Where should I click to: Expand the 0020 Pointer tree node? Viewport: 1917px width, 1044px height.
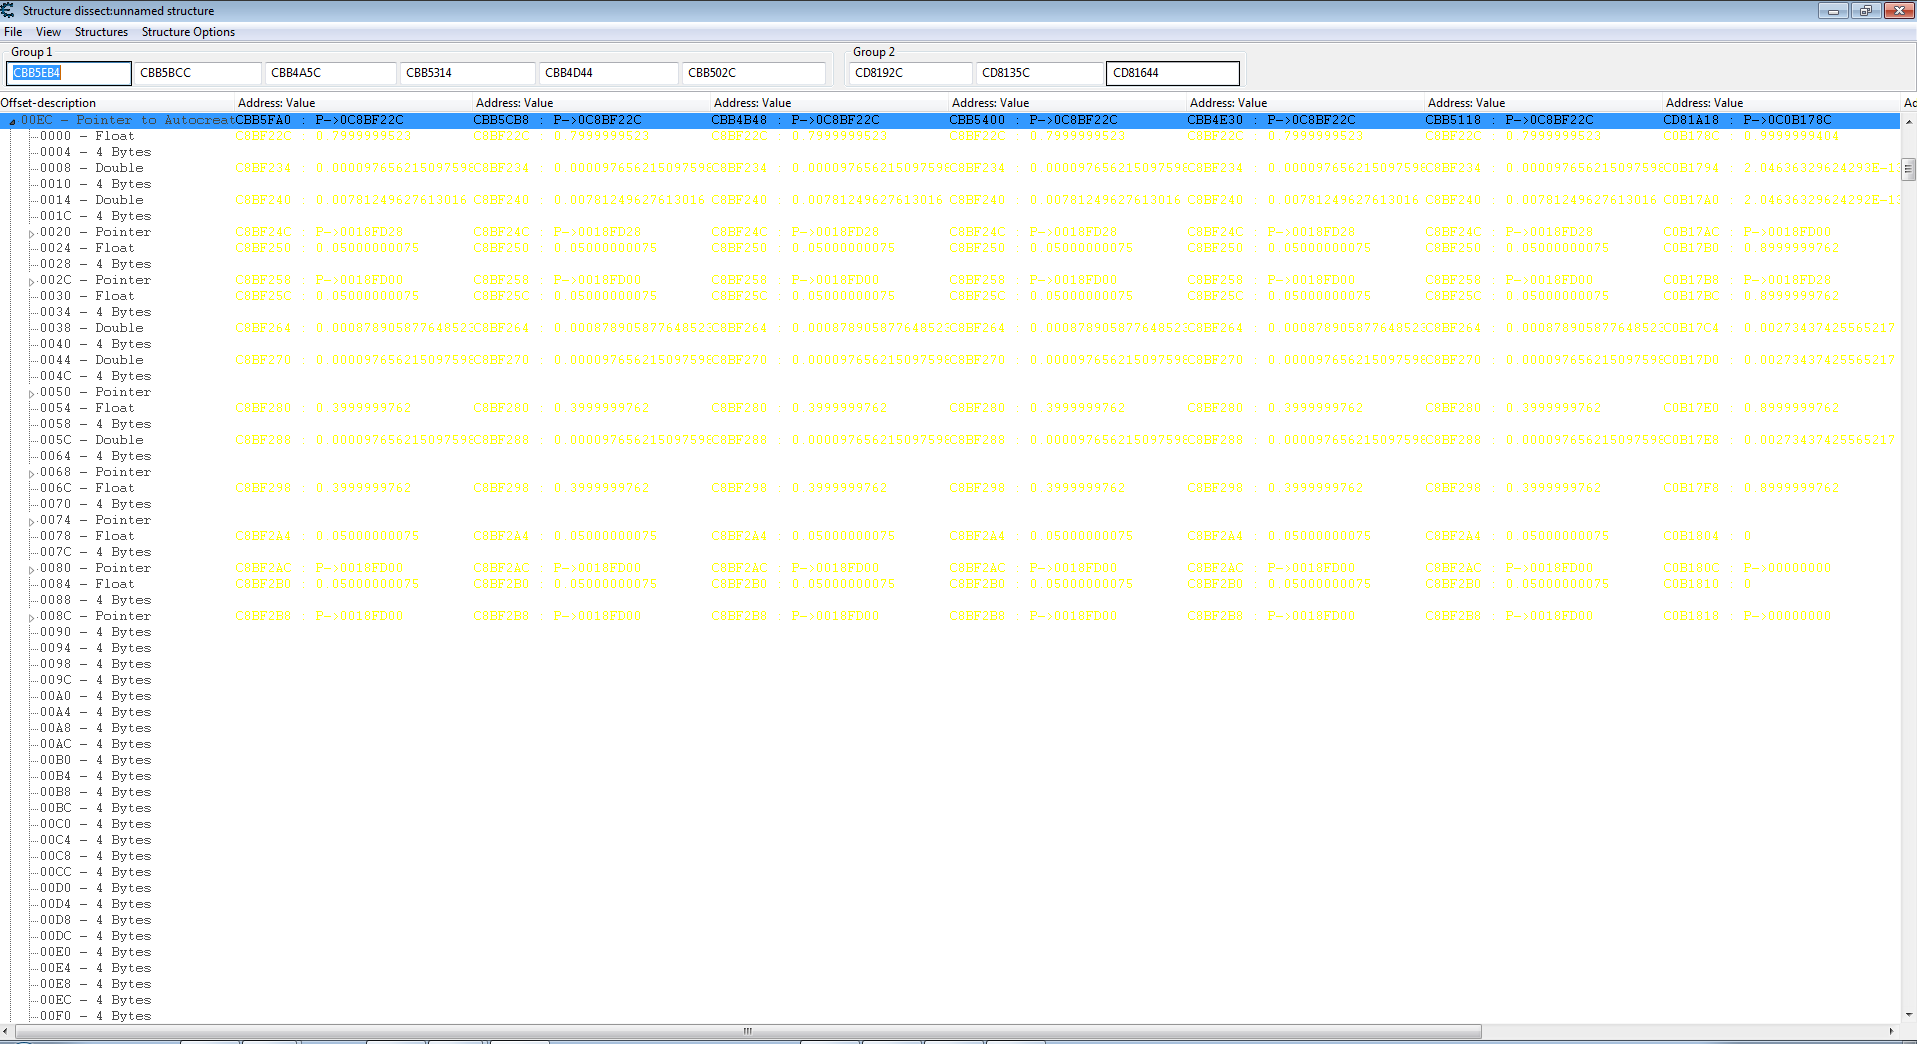[32, 233]
